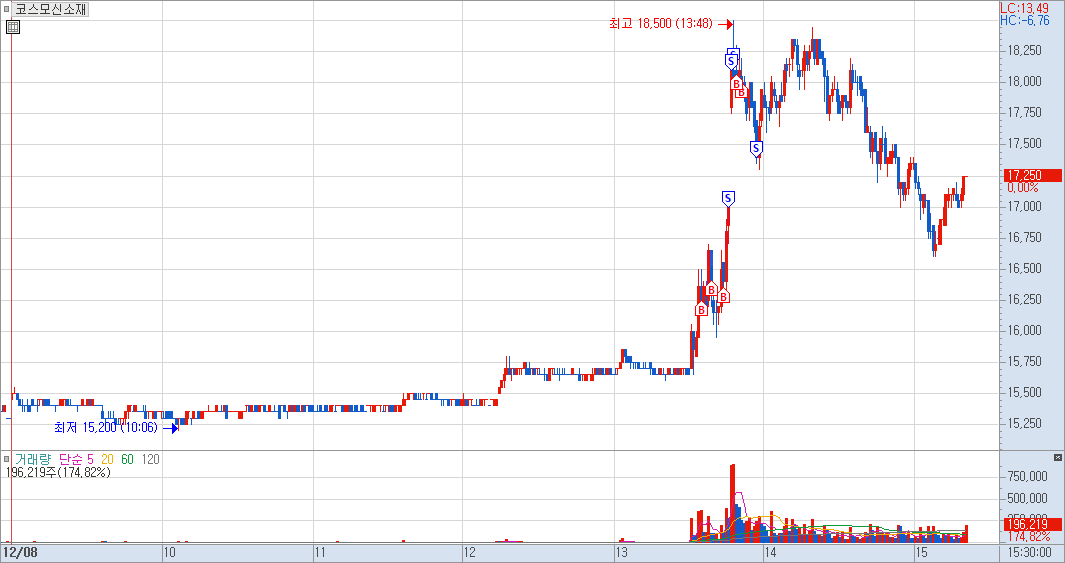This screenshot has width=1065, height=563.
Task: Click 500,000 on the volume axis
Action: pyautogui.click(x=1028, y=498)
